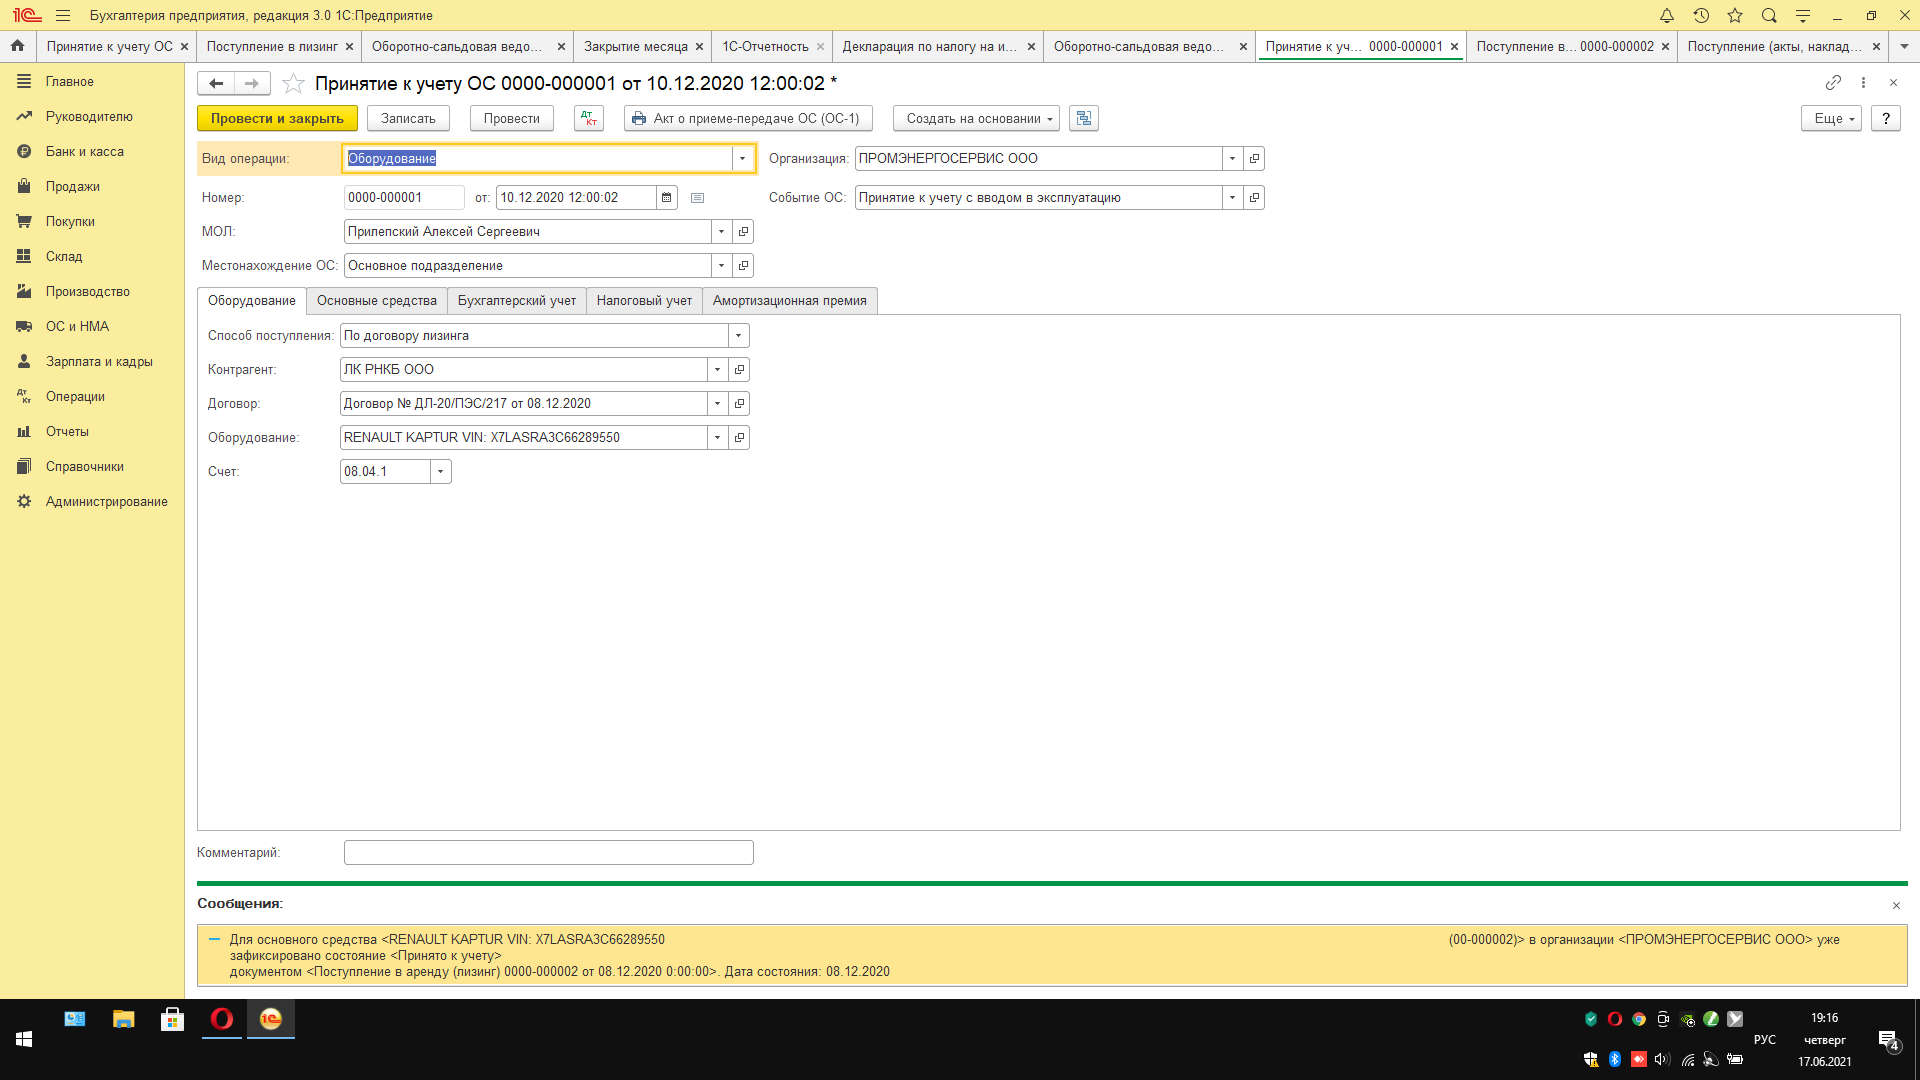Open the history icon in the title bar
The width and height of the screenshot is (1920, 1080).
coord(1701,16)
